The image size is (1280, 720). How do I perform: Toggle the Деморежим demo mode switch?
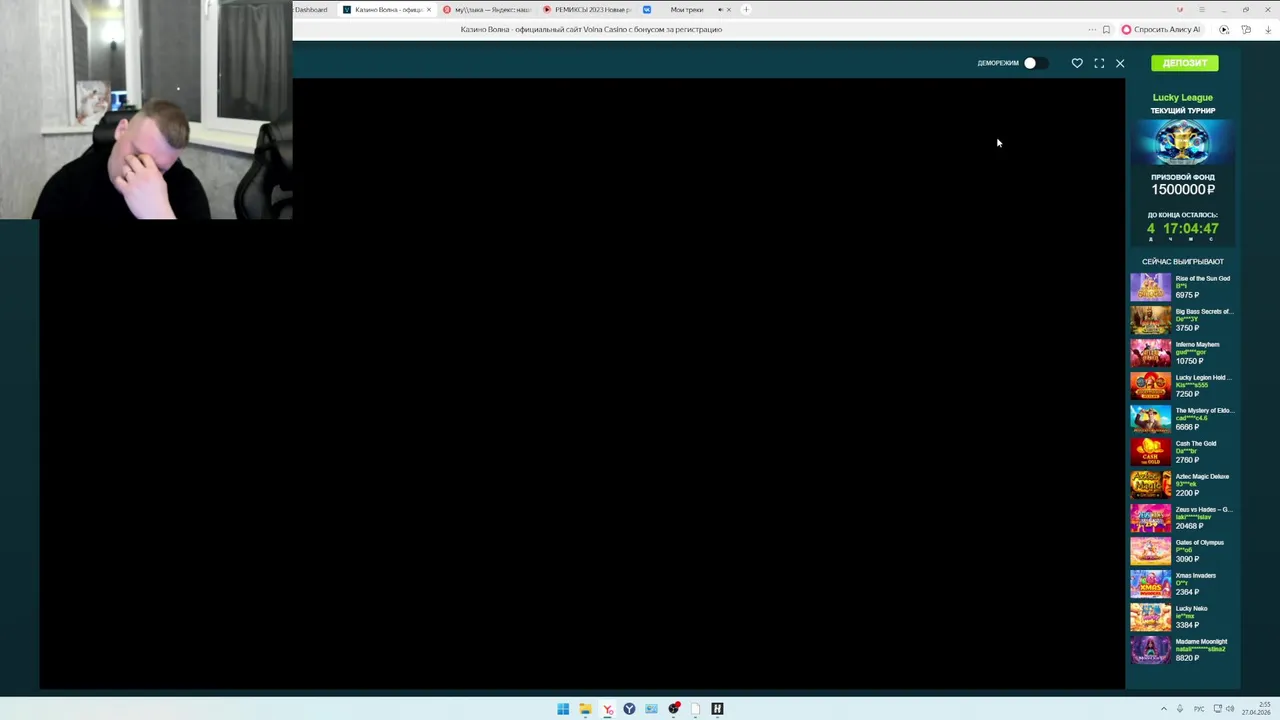1035,63
